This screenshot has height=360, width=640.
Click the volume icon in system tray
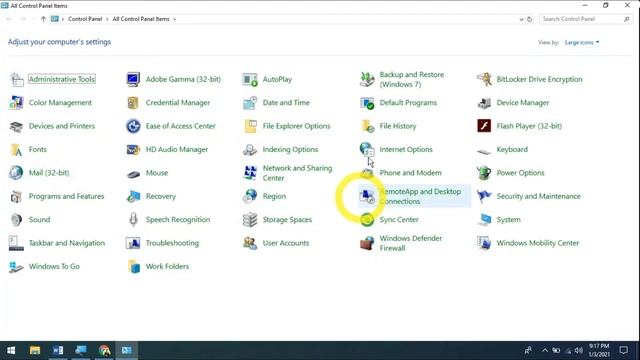pyautogui.click(x=579, y=350)
